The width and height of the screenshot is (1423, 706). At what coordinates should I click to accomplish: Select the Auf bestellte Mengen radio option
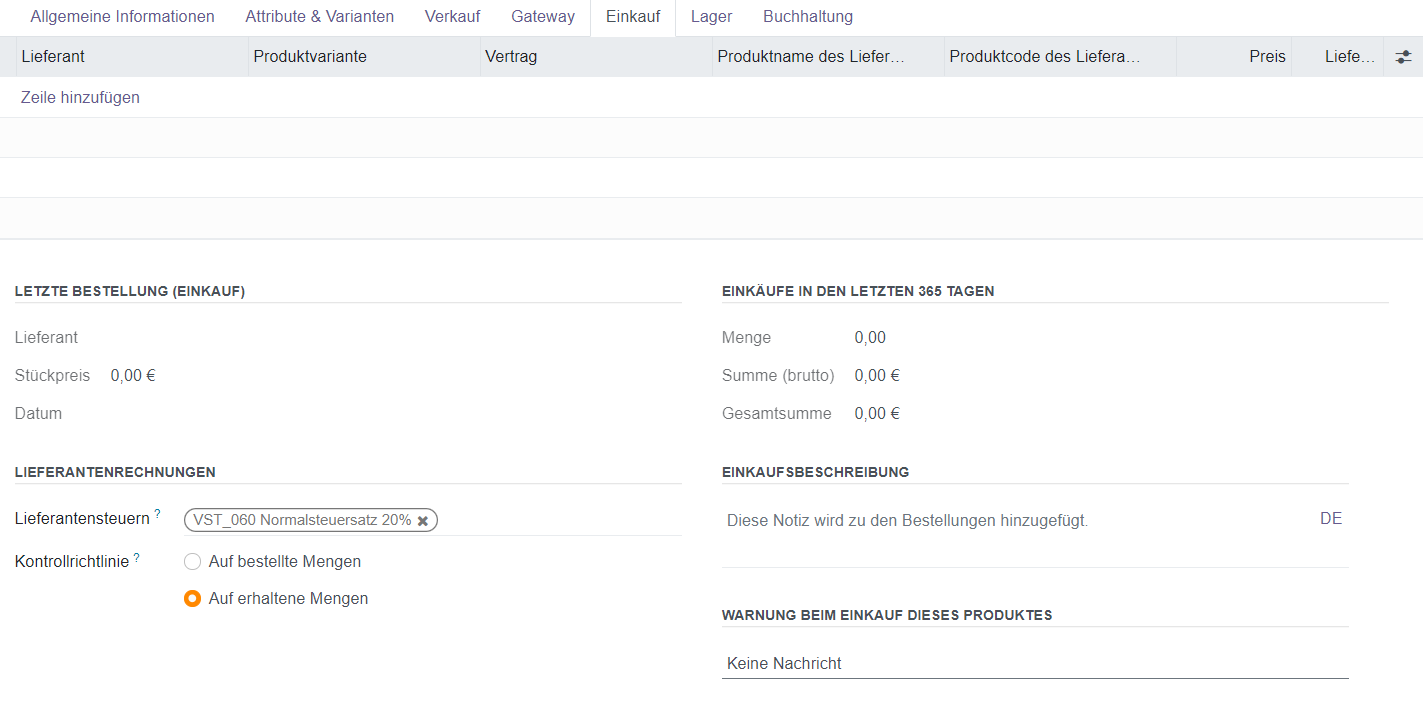coord(193,562)
